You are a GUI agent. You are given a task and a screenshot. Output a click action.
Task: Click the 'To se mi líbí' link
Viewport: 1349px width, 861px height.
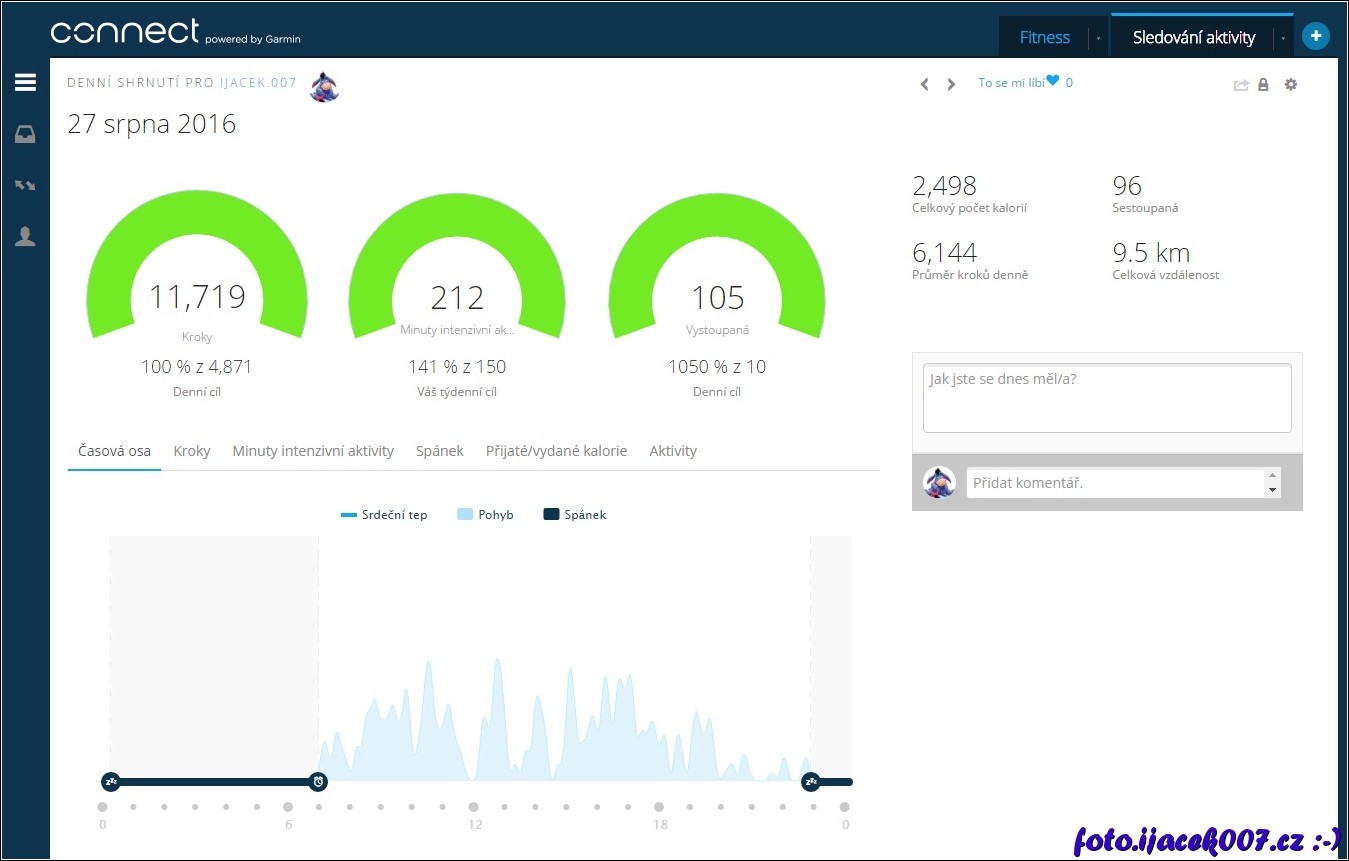coord(1011,83)
